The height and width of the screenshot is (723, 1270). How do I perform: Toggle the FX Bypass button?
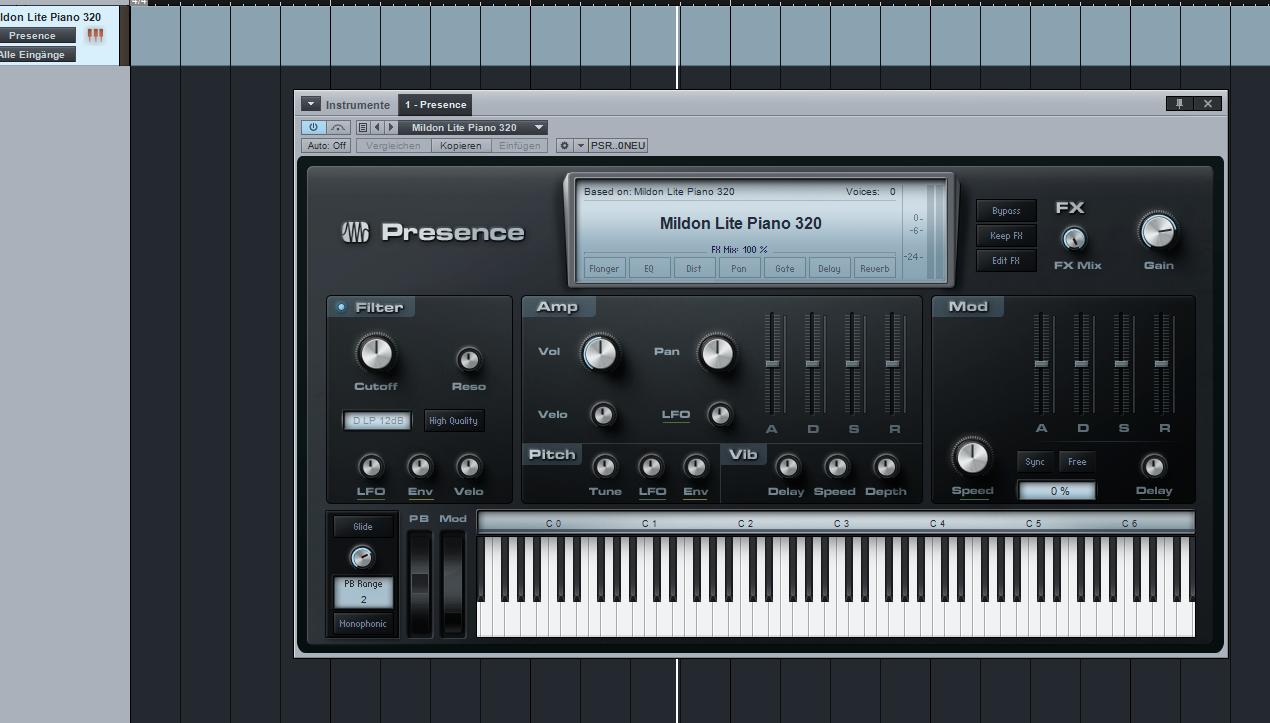click(x=1006, y=211)
